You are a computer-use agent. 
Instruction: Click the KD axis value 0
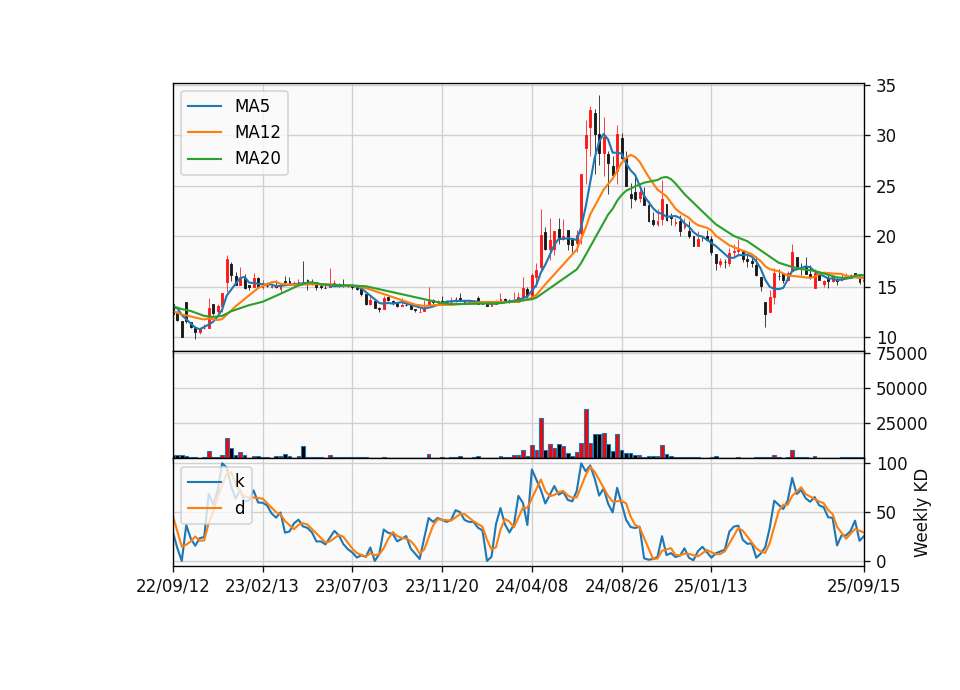tap(881, 561)
